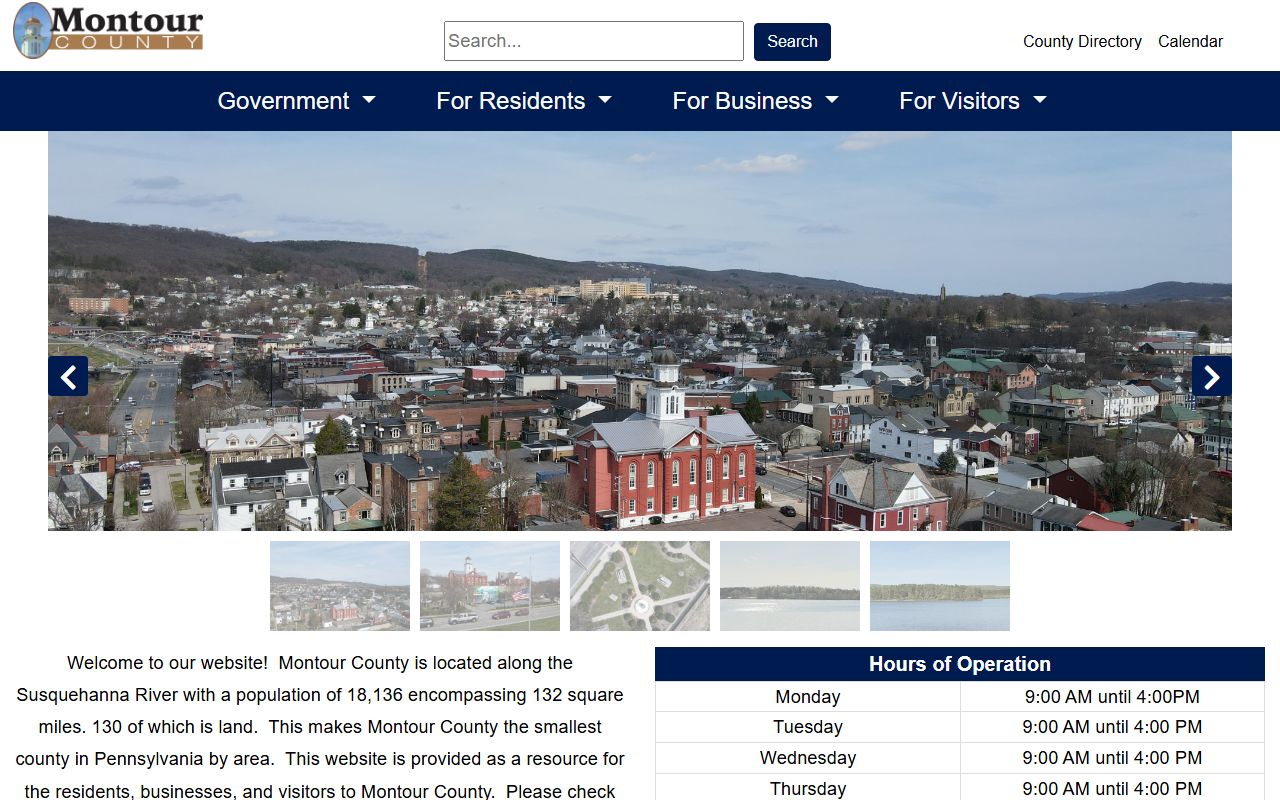The width and height of the screenshot is (1280, 800).
Task: Select the pale hazy lake thumbnail
Action: (790, 586)
